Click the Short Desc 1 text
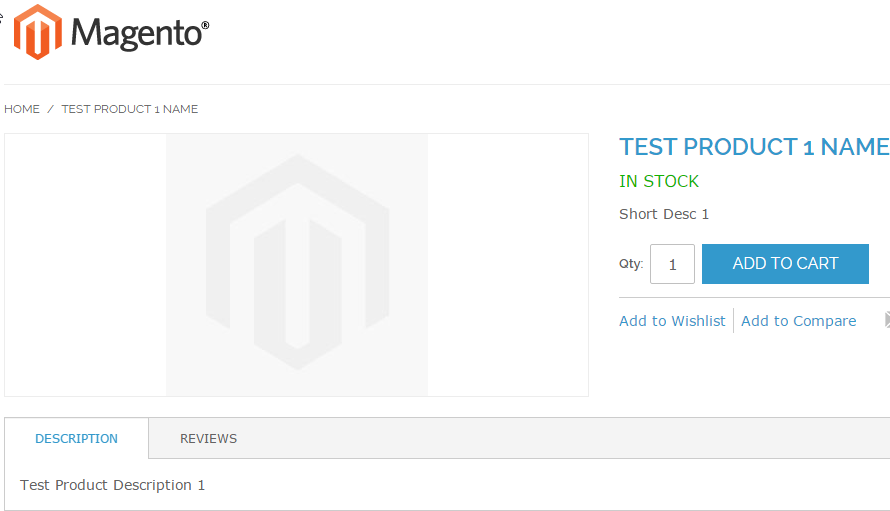 coord(664,214)
